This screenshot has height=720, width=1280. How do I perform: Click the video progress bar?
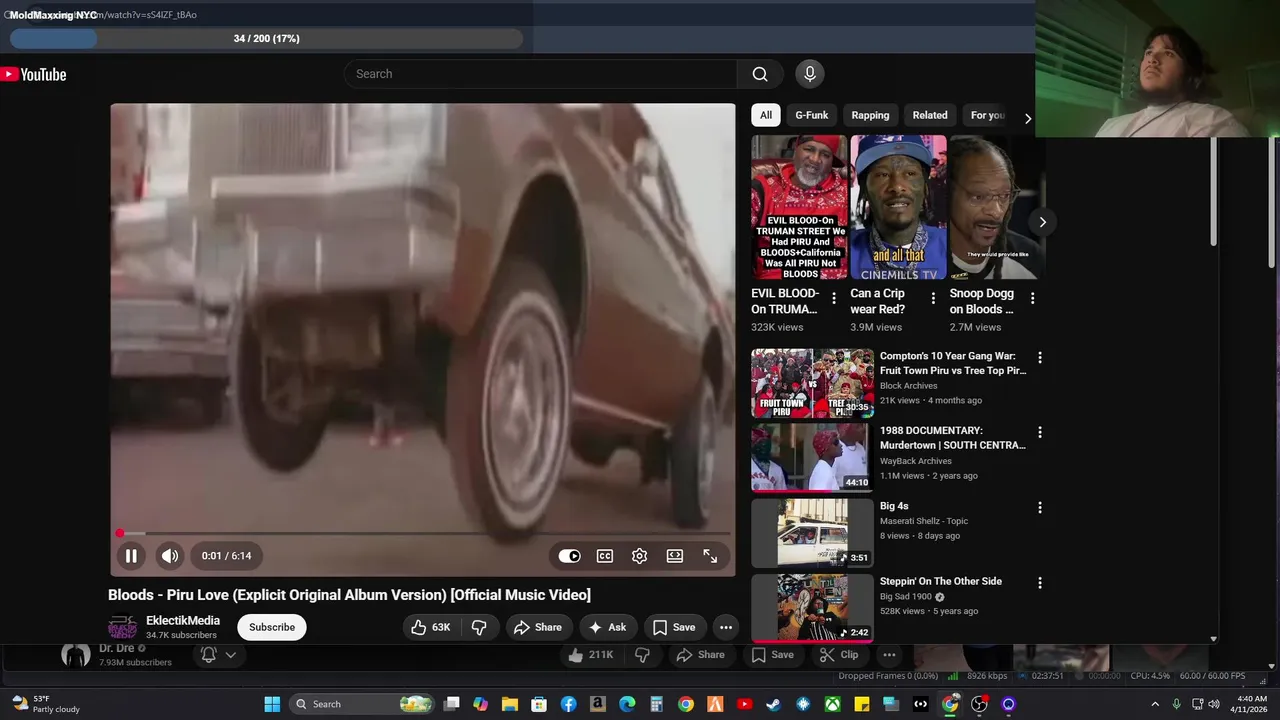(423, 533)
